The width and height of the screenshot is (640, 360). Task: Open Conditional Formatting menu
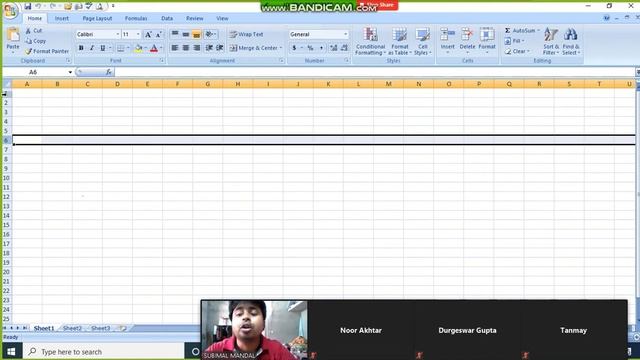pyautogui.click(x=370, y=41)
